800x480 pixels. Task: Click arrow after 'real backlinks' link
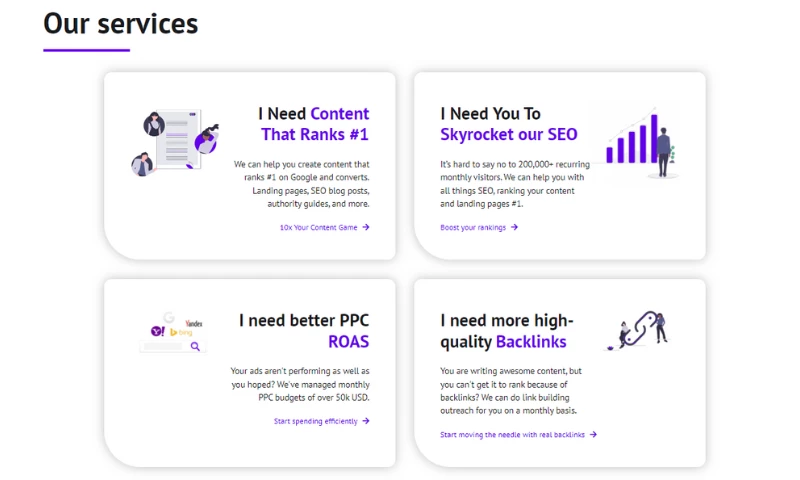(593, 434)
